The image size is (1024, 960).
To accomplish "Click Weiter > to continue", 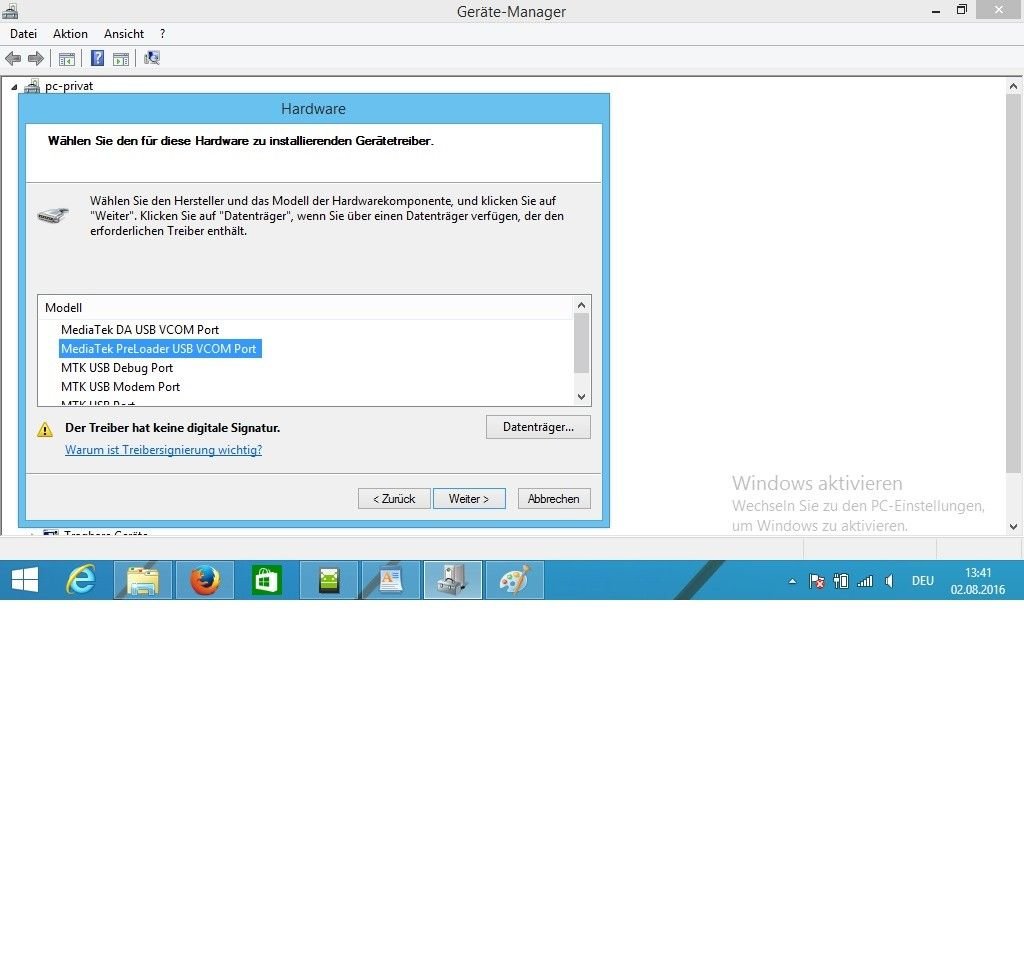I will click(469, 499).
